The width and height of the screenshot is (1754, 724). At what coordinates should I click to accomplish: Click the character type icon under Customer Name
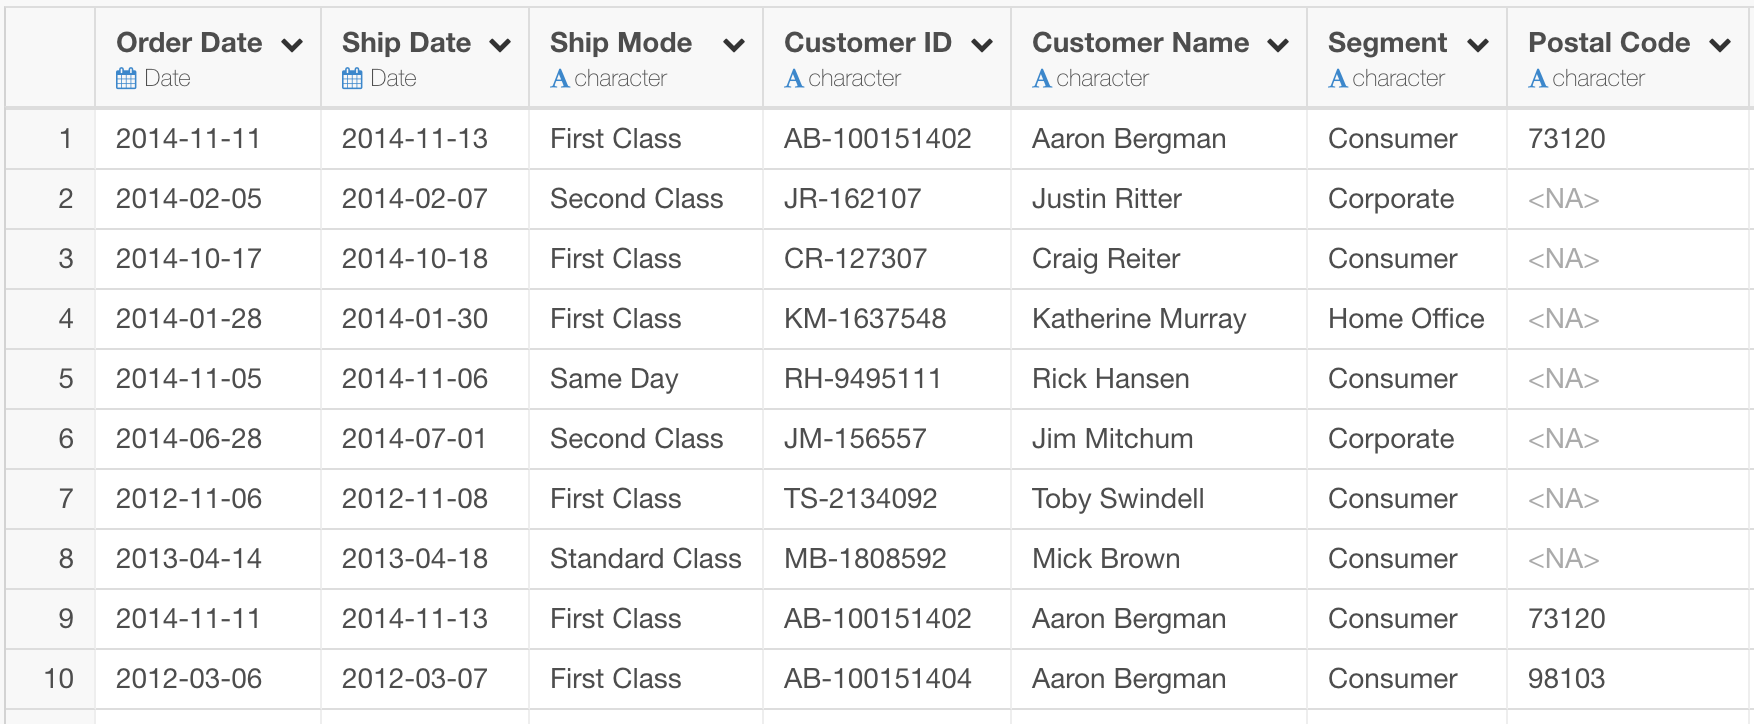pyautogui.click(x=1042, y=79)
